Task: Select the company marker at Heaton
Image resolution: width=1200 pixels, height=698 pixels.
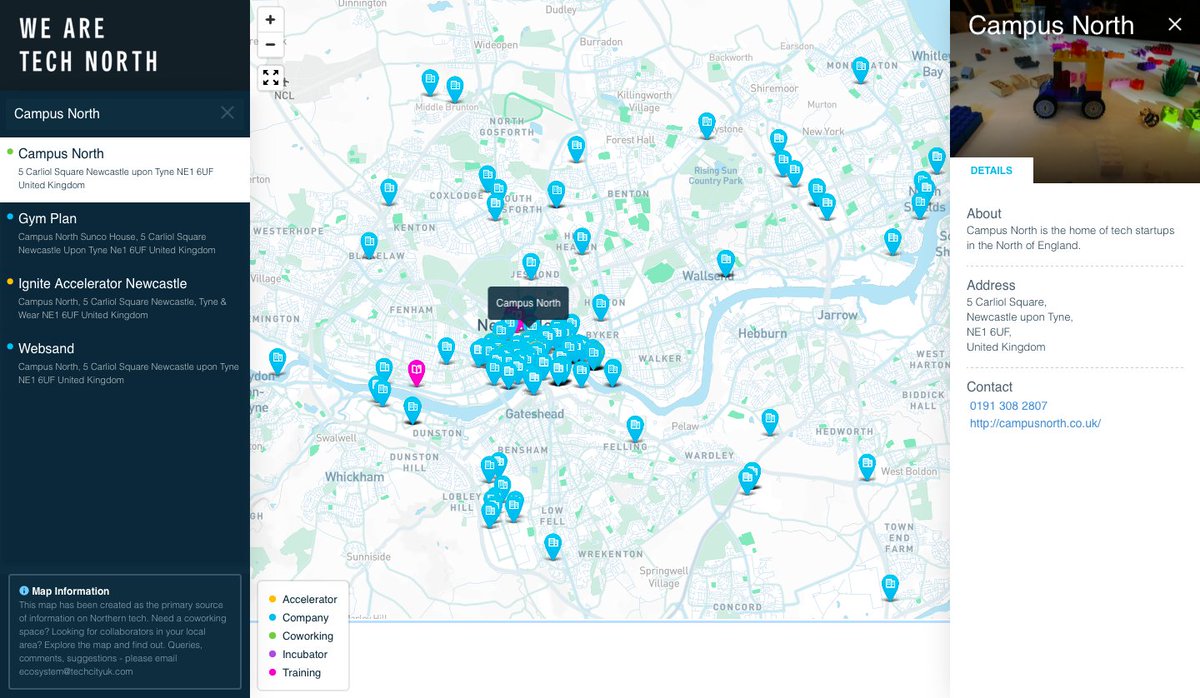Action: pos(582,241)
